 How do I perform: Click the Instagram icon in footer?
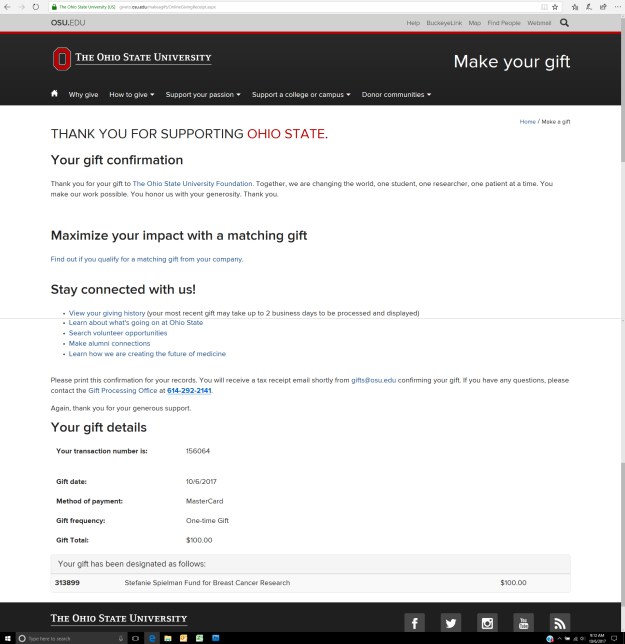tap(488, 623)
